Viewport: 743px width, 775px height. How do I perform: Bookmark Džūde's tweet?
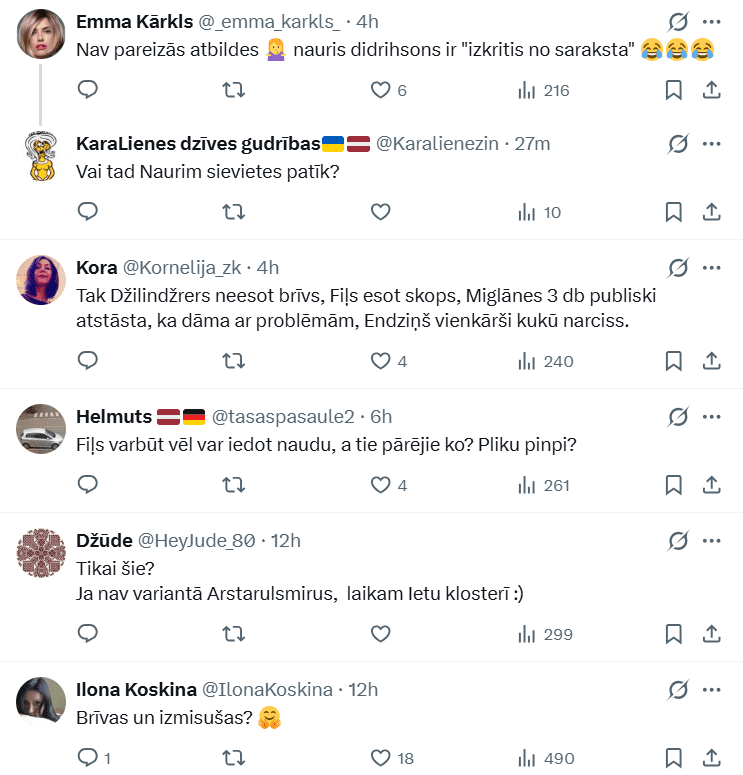point(674,633)
